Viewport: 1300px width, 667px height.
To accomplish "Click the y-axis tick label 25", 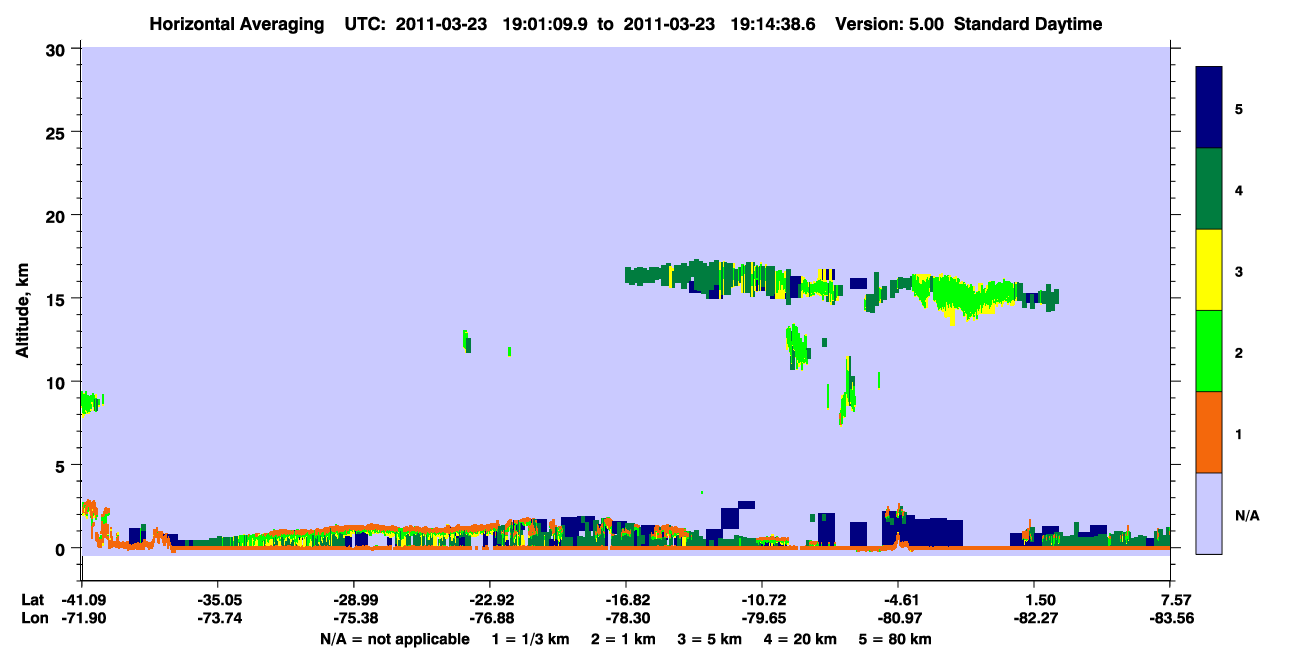I will (x=58, y=132).
